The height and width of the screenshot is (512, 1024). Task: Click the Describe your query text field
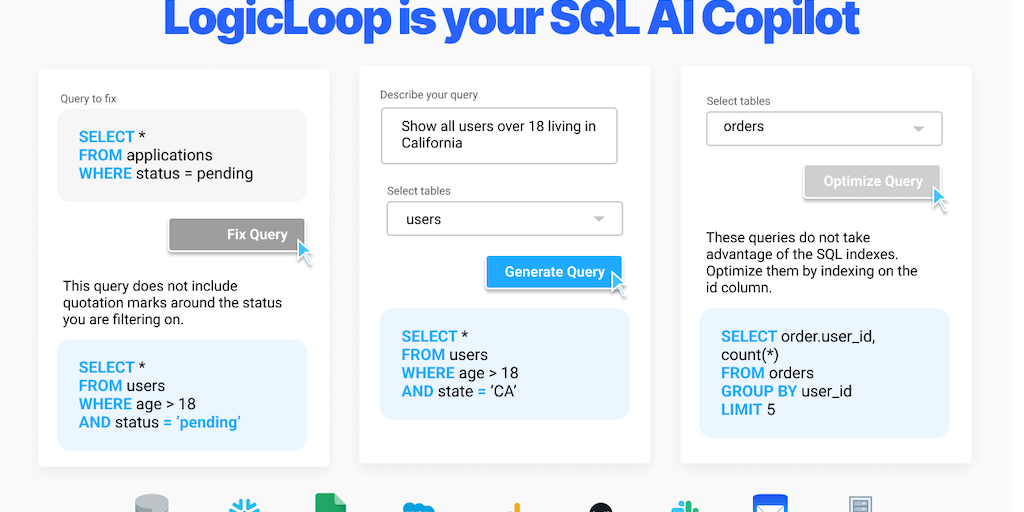pyautogui.click(x=499, y=135)
